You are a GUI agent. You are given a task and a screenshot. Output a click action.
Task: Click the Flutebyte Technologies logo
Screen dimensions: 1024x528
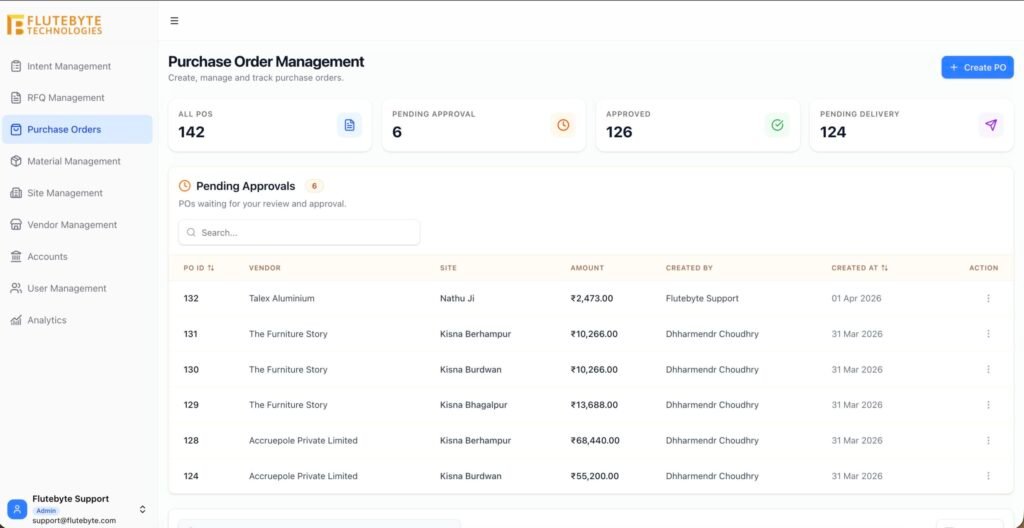tap(55, 25)
